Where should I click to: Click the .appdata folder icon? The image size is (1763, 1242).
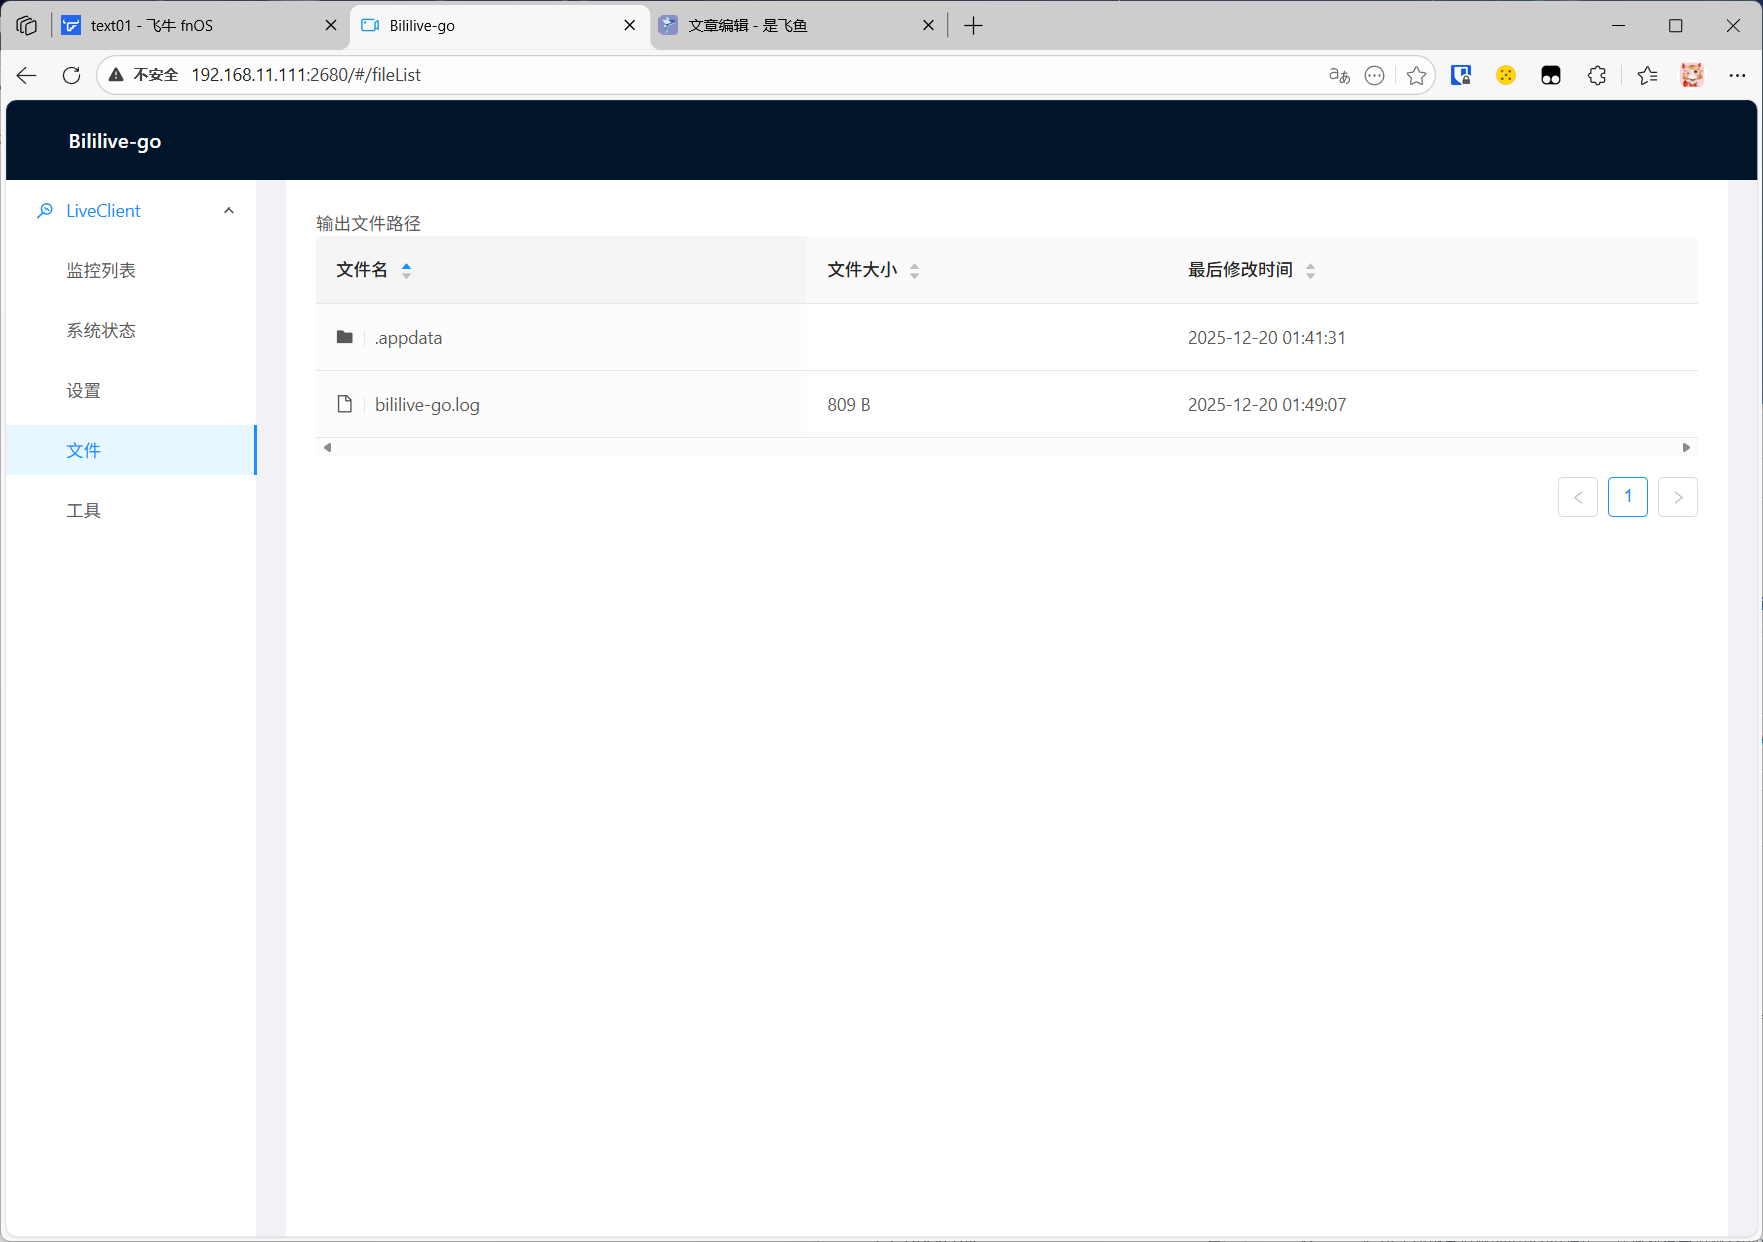pos(345,338)
